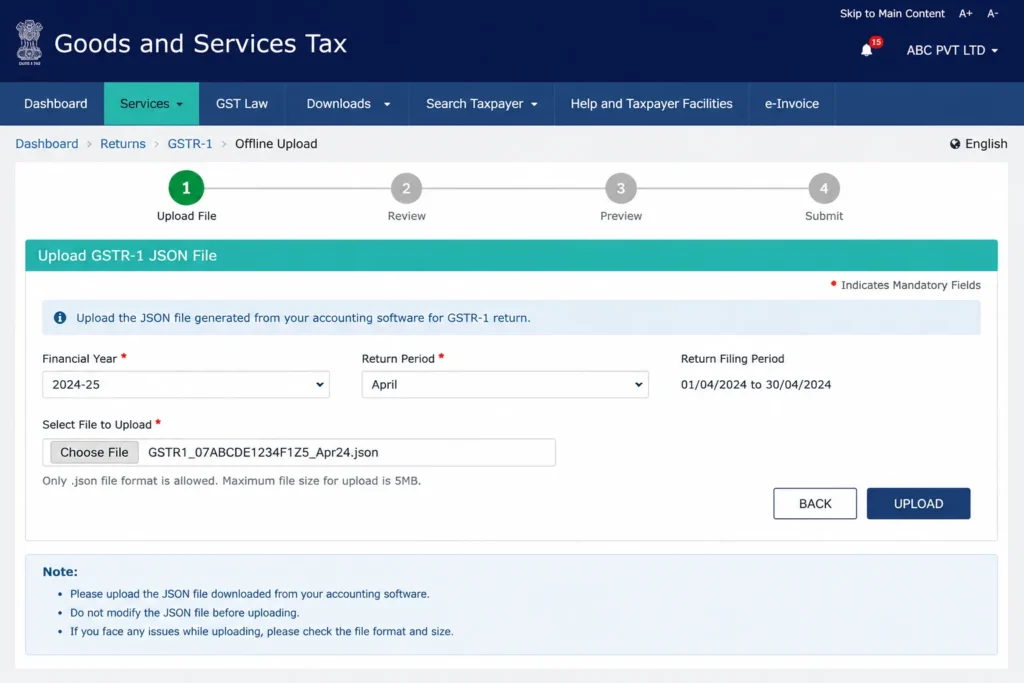1024x683 pixels.
Task: Increase font size with A+
Action: [965, 14]
